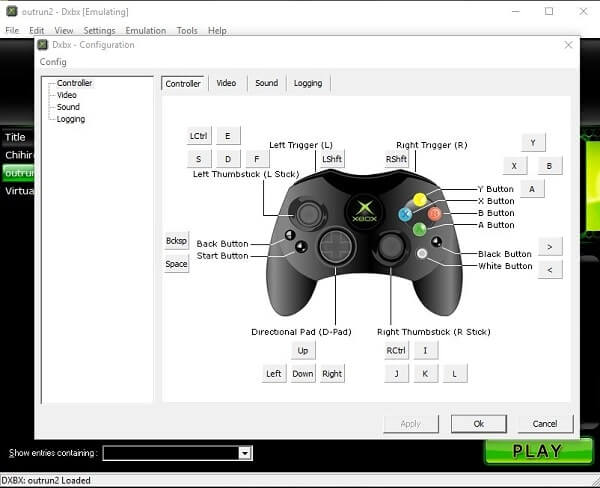
Task: Click the yellow Y button on controller image
Action: click(420, 199)
